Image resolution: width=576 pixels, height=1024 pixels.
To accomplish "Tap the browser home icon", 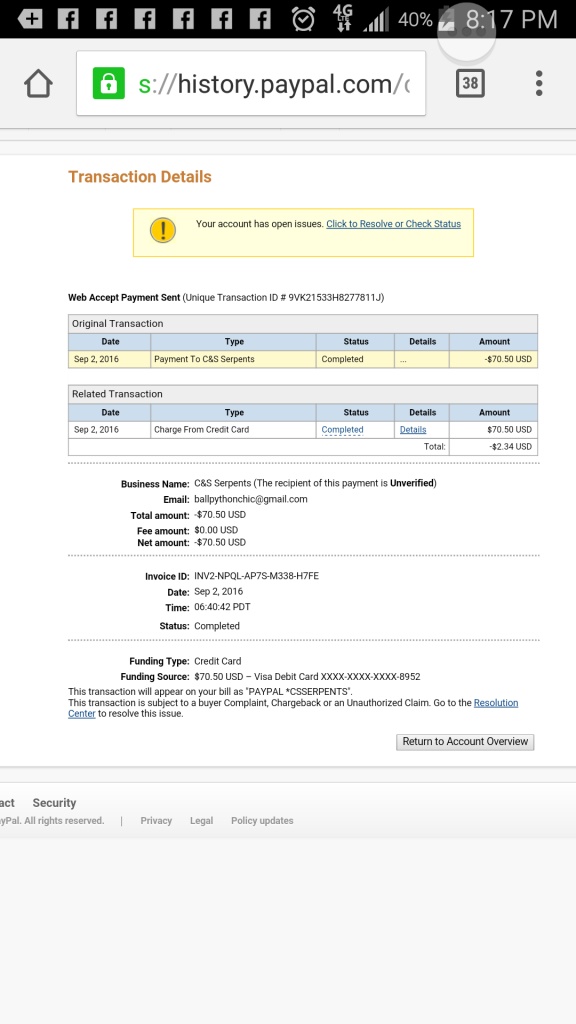I will tap(39, 84).
